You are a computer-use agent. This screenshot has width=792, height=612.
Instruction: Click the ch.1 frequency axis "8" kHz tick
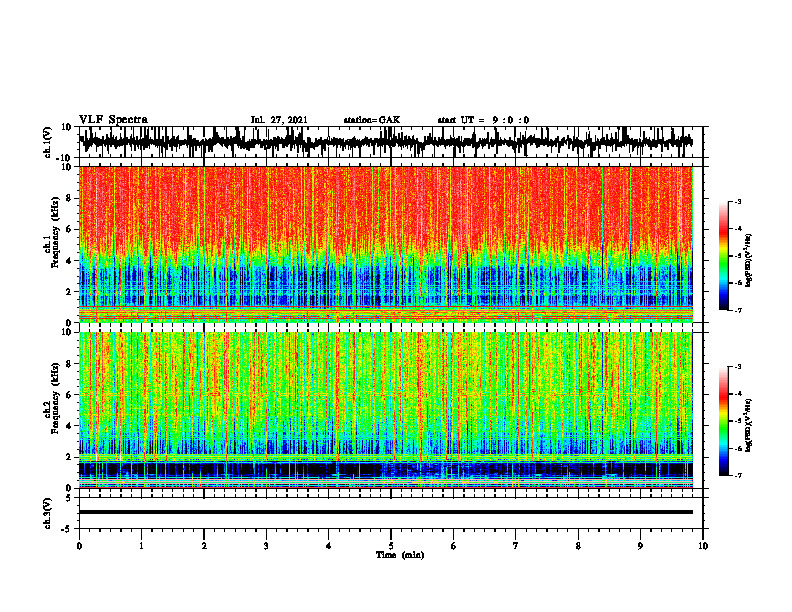point(69,198)
